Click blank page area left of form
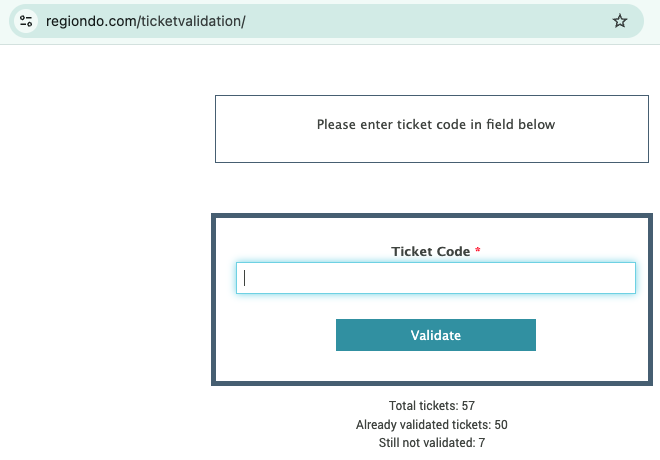Screen dimensions: 660x460 [x=105, y=253]
